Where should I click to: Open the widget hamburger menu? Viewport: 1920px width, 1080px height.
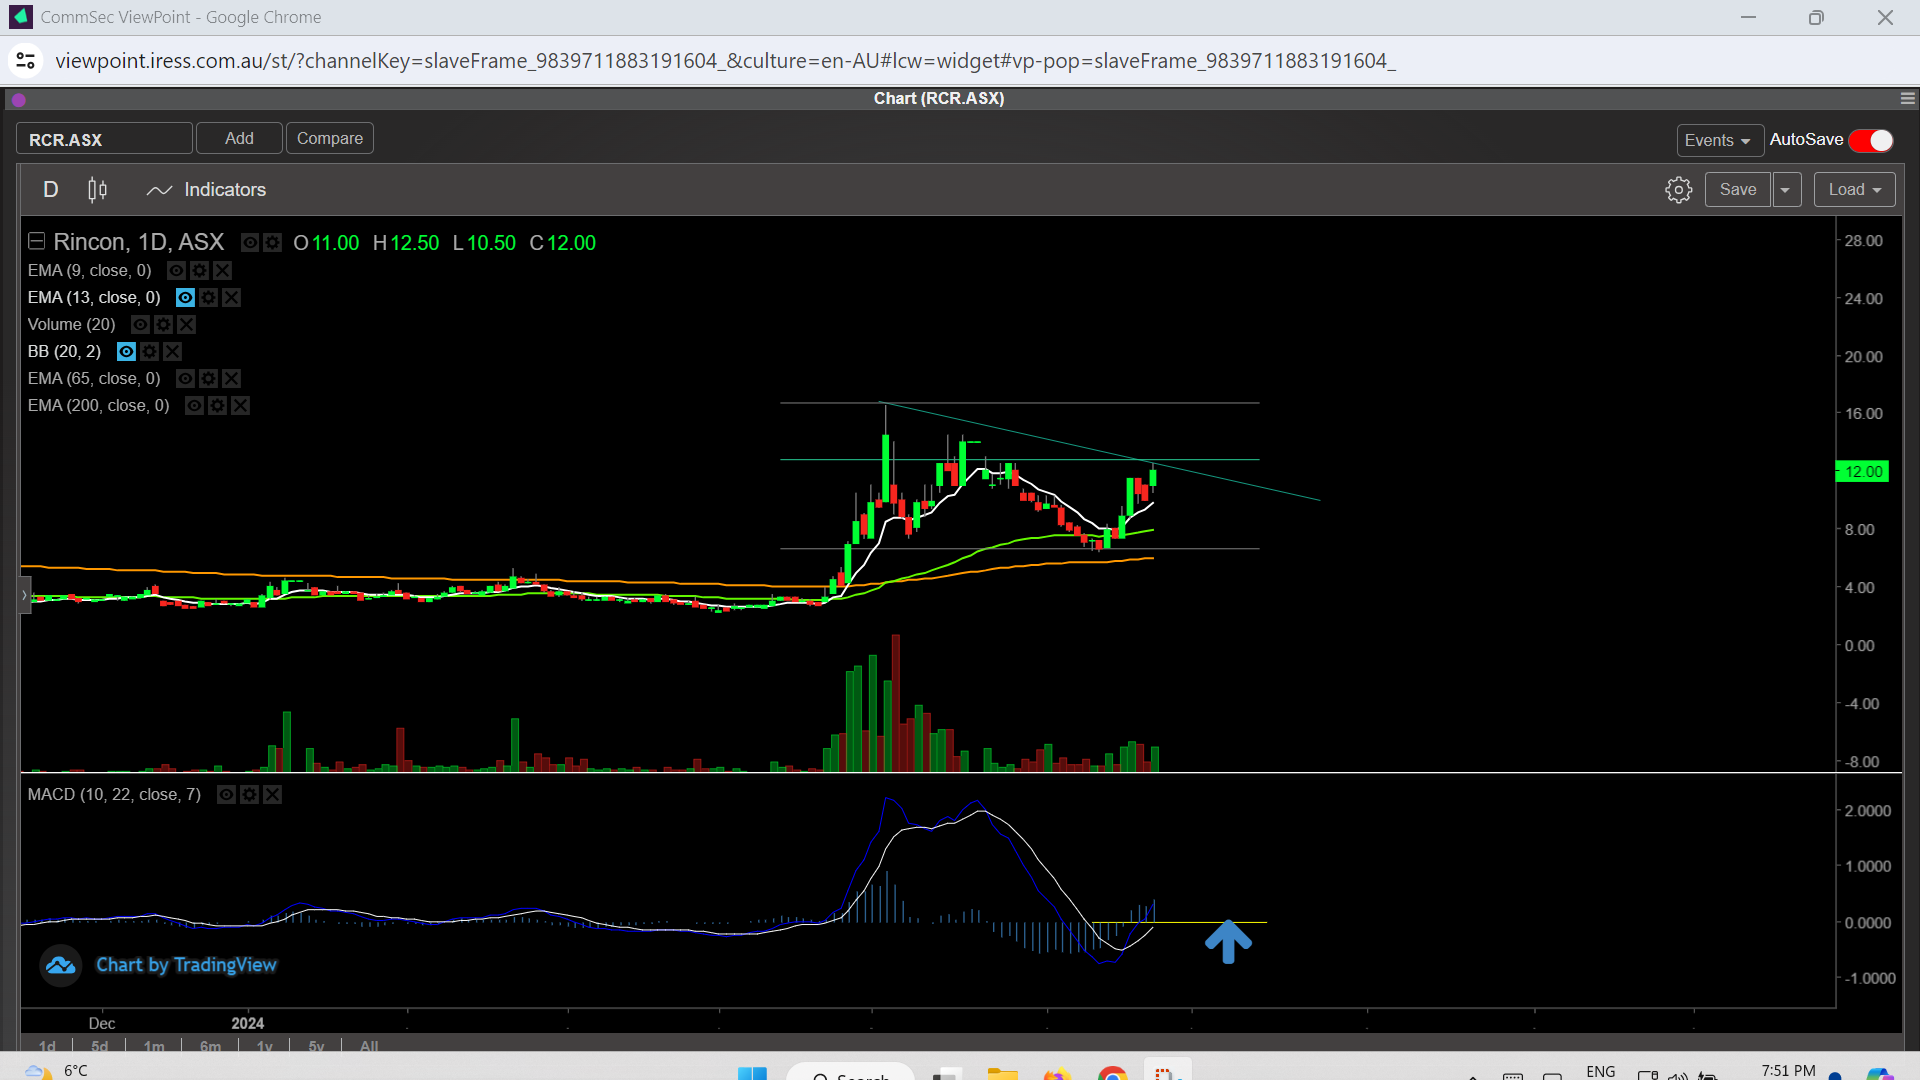pyautogui.click(x=1908, y=99)
